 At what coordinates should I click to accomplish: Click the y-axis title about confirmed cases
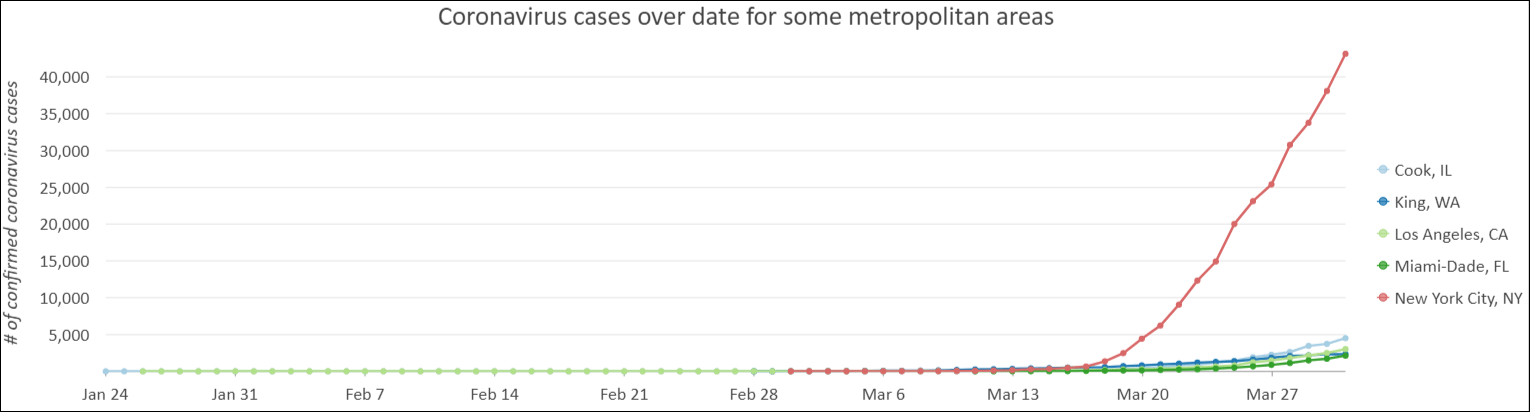[x=13, y=210]
